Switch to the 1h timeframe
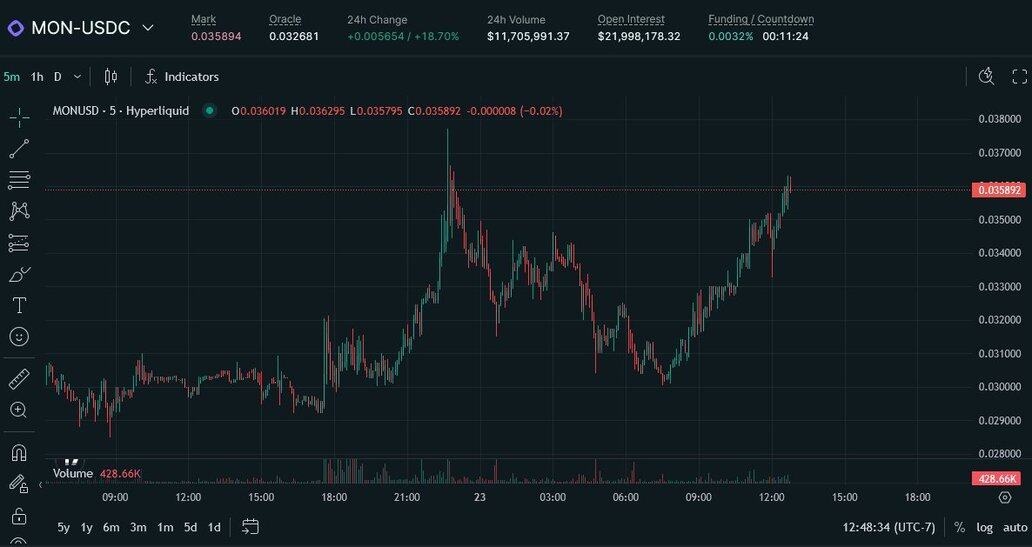 [37, 77]
